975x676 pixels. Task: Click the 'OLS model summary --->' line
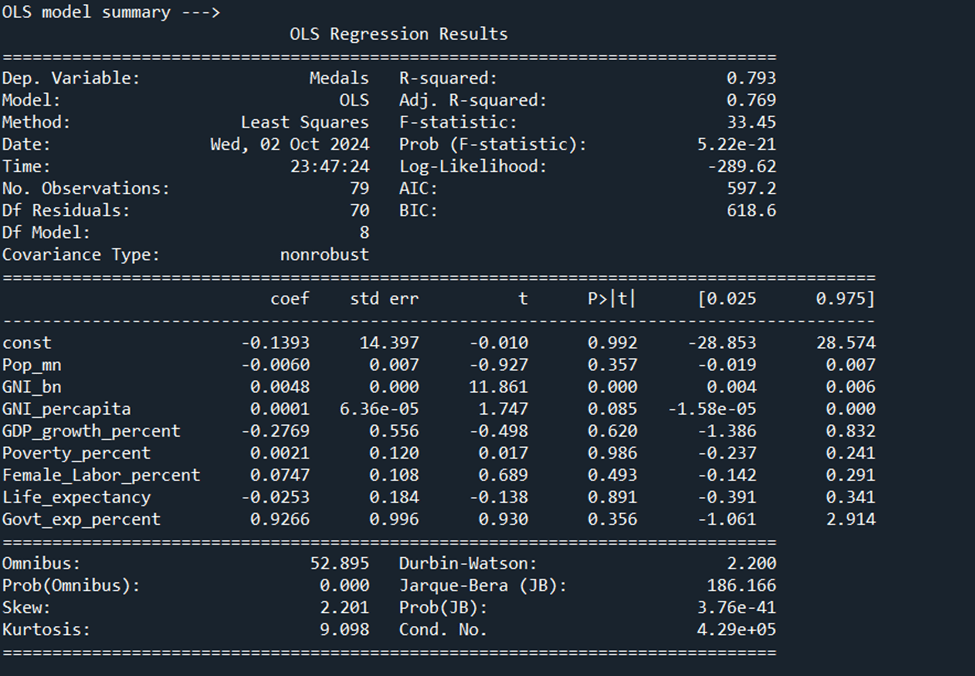coord(111,12)
